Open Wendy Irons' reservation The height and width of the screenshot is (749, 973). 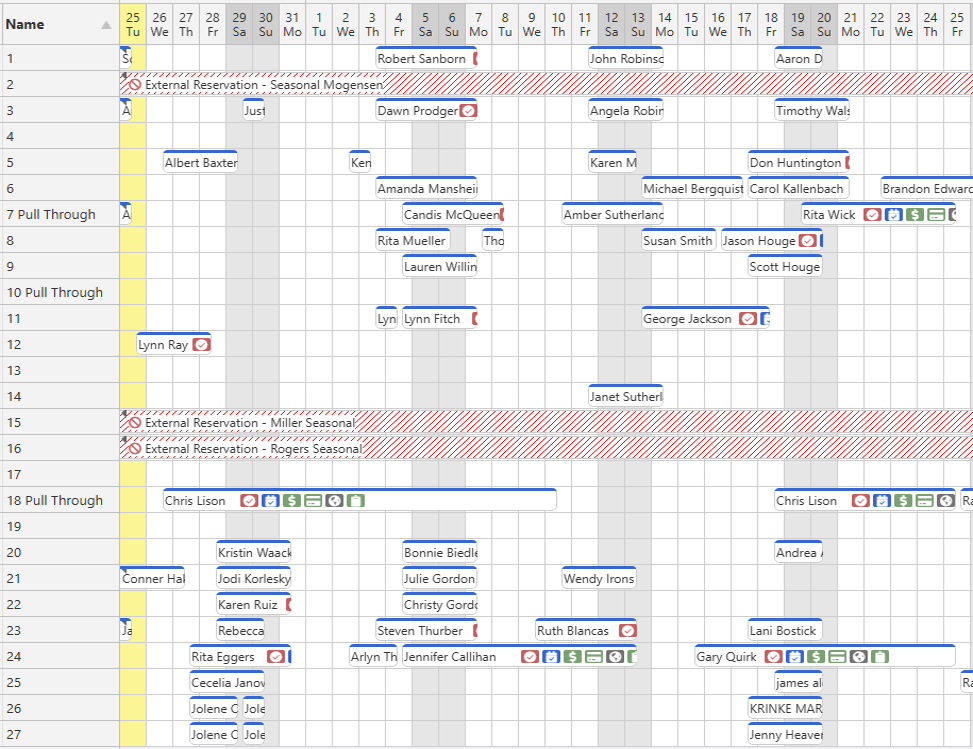click(599, 579)
